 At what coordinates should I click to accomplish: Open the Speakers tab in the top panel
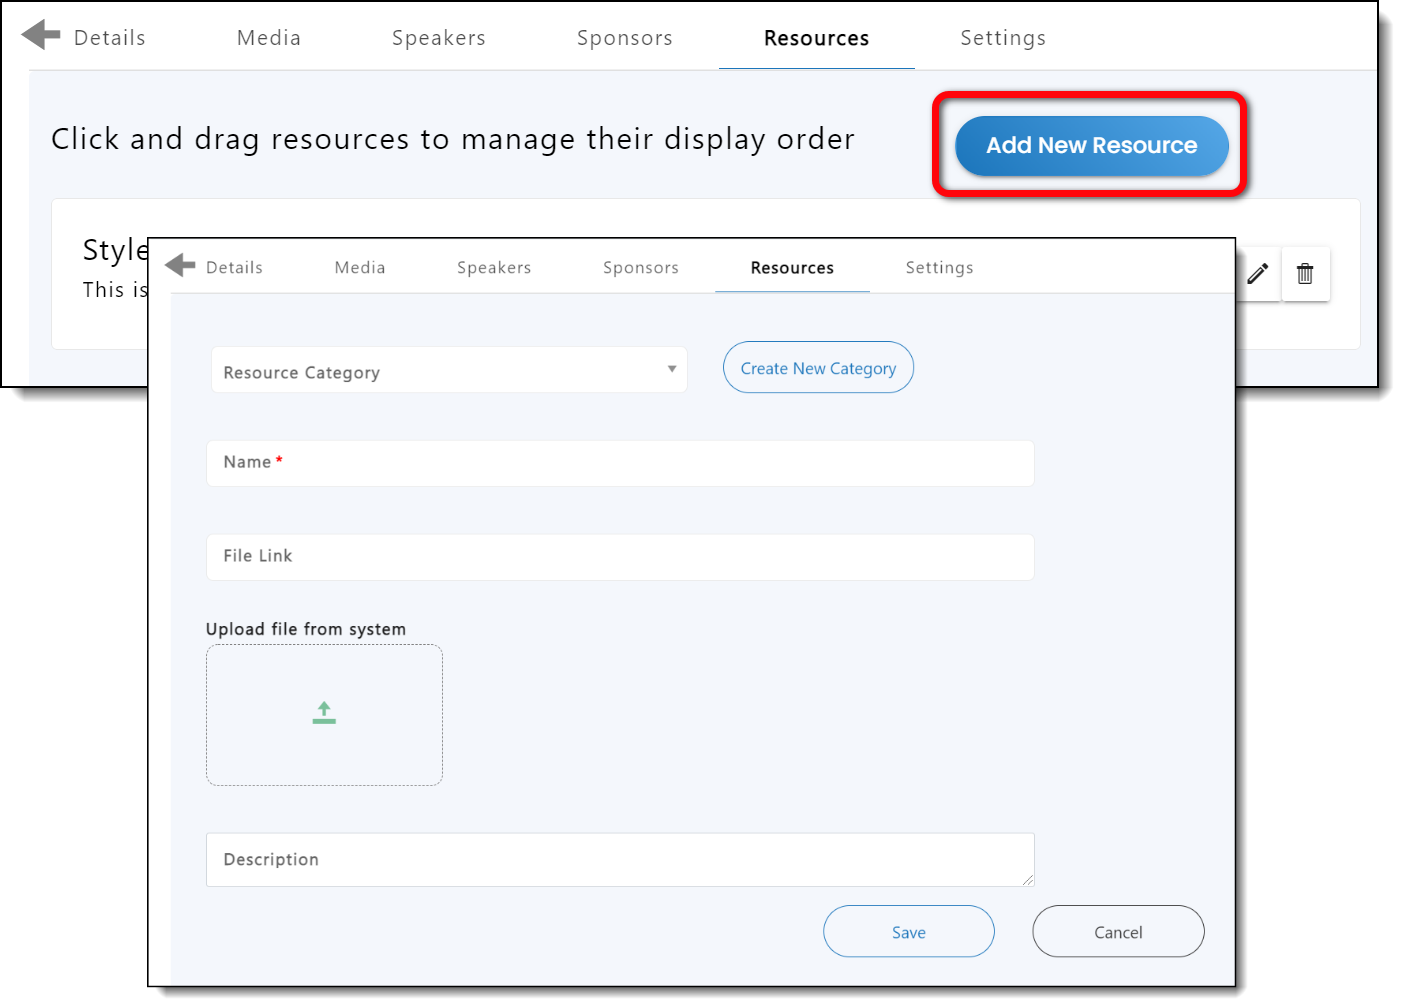click(x=438, y=38)
